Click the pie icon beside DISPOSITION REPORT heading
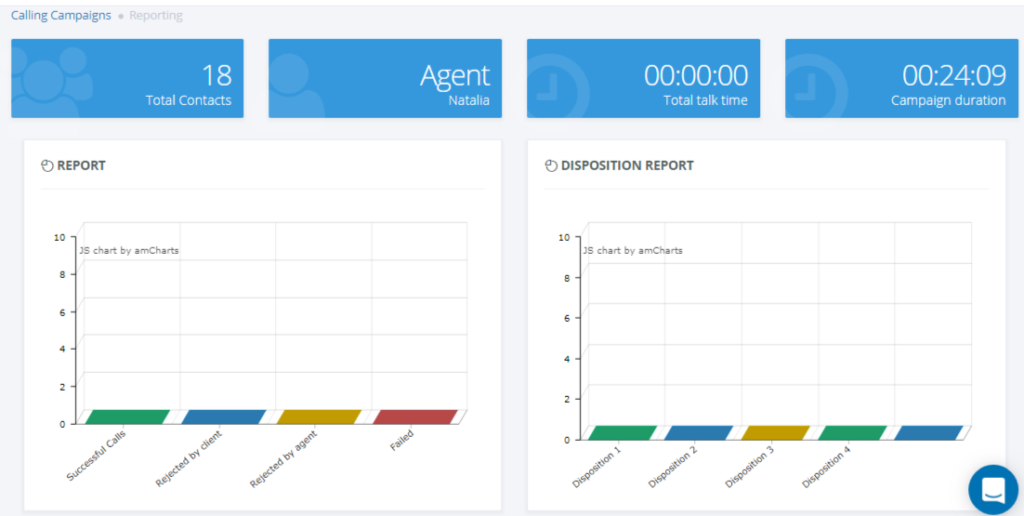 [551, 166]
